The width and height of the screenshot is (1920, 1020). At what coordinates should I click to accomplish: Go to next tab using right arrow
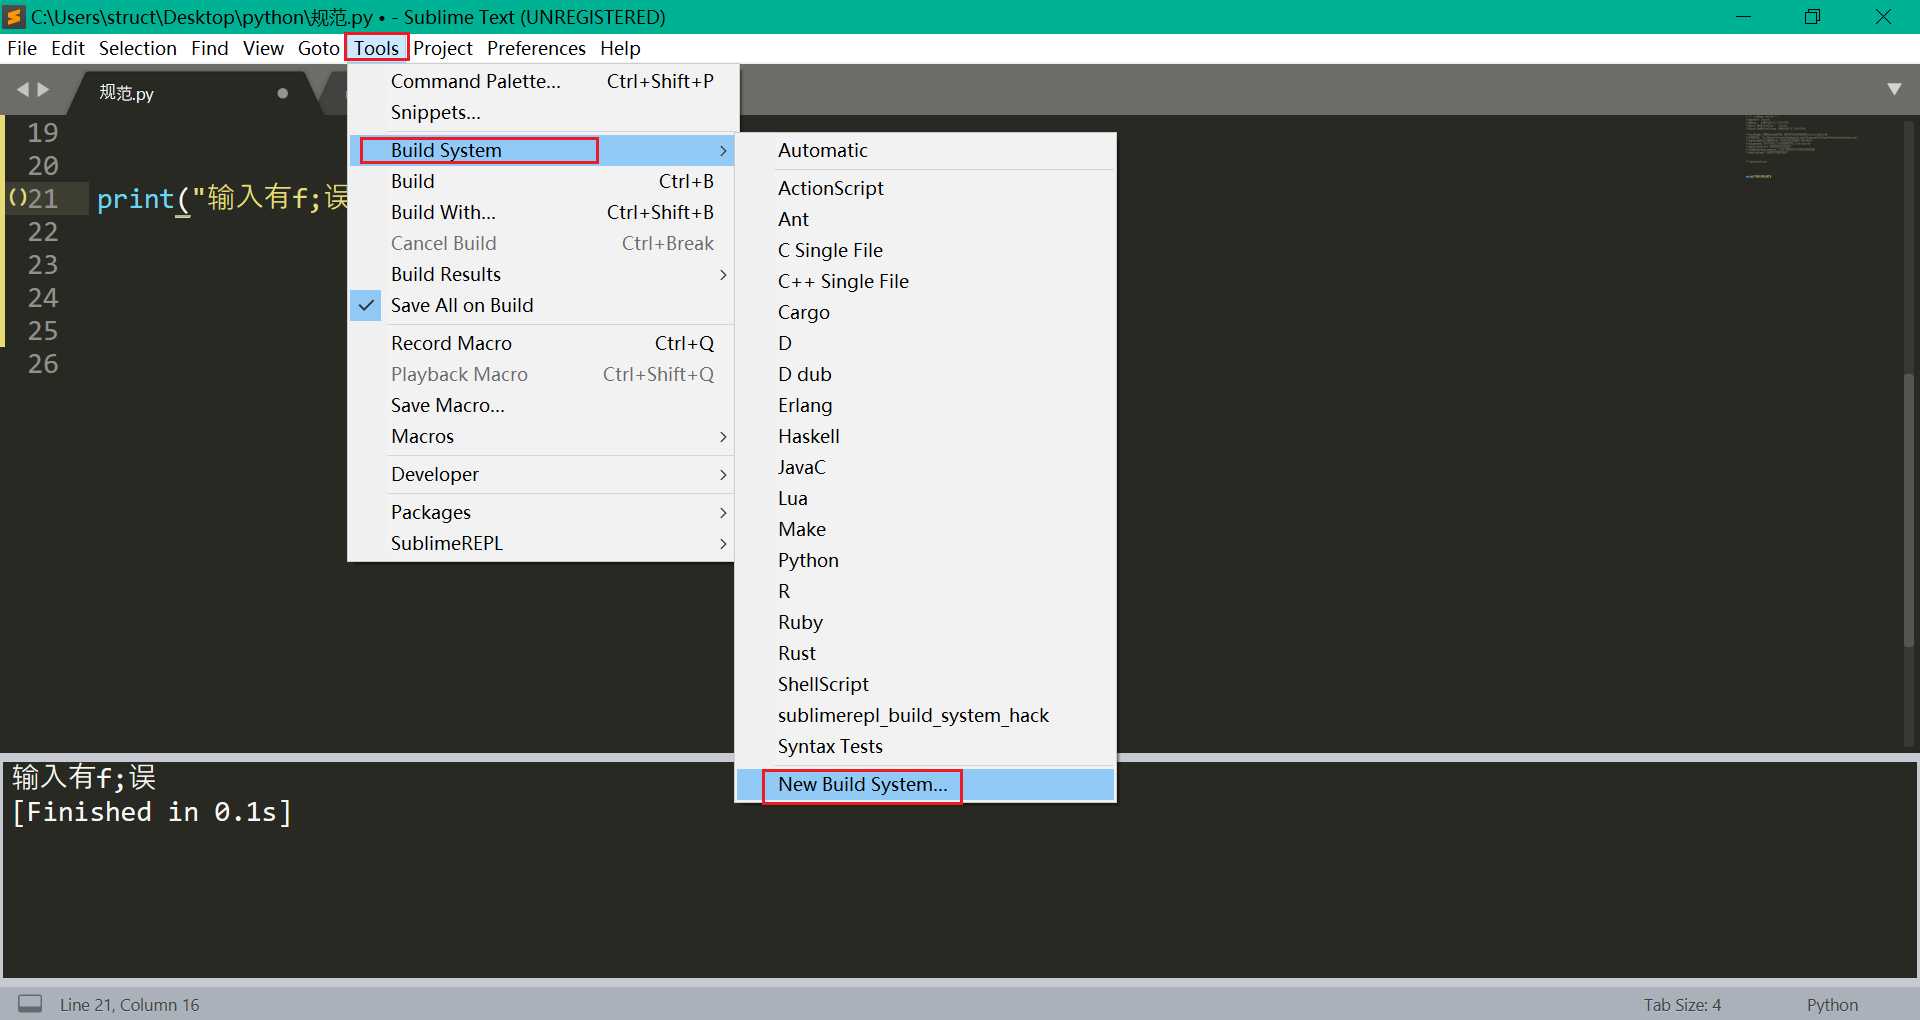(x=43, y=90)
